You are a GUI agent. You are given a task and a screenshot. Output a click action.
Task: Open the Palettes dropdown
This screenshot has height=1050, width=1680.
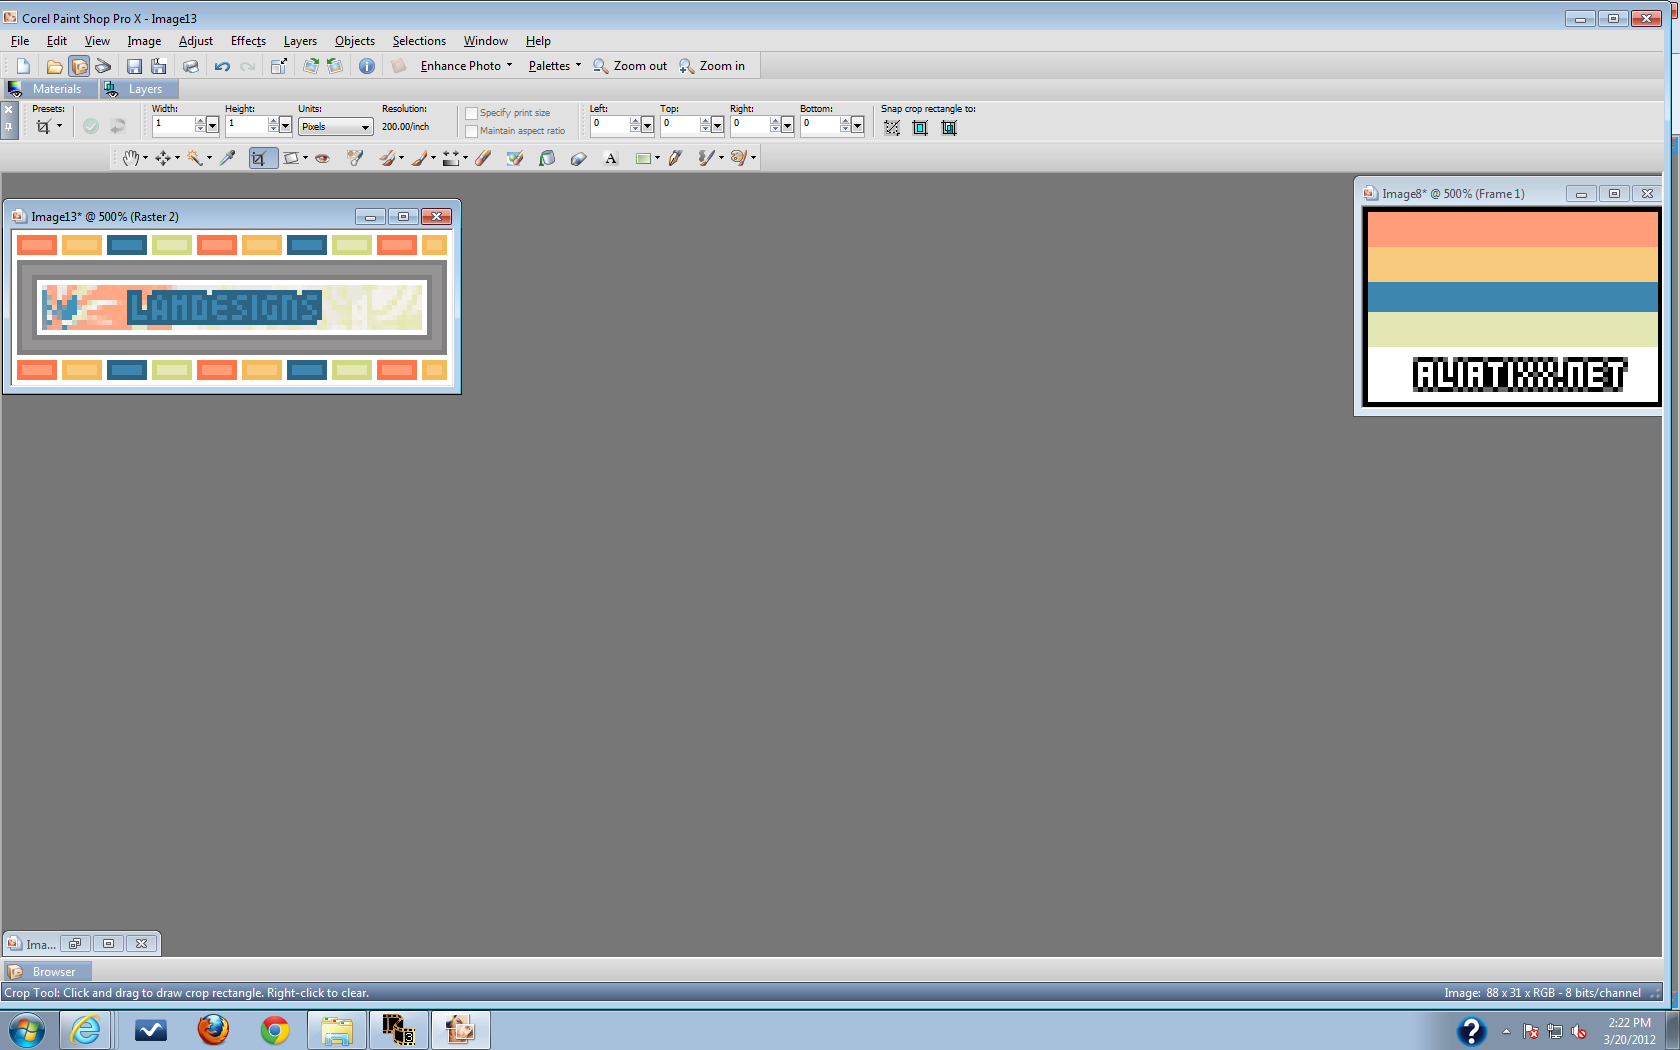click(x=555, y=66)
